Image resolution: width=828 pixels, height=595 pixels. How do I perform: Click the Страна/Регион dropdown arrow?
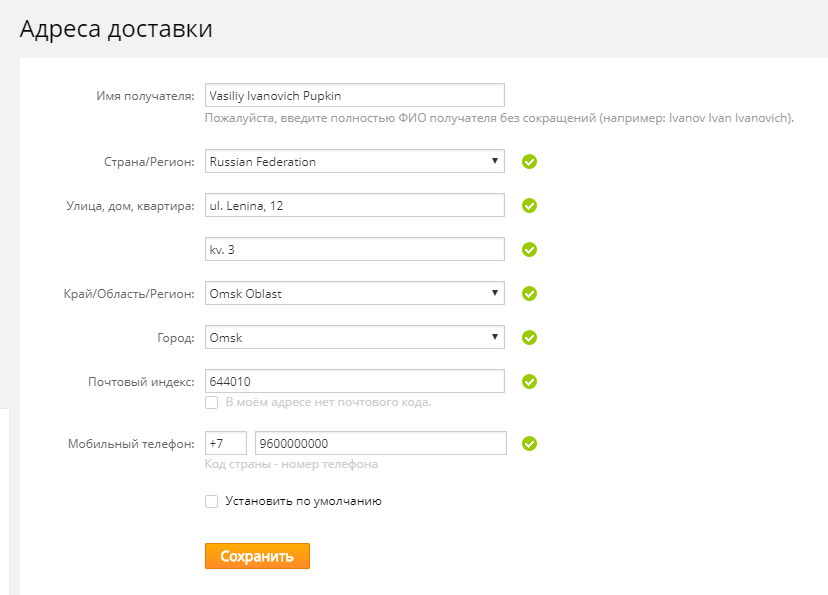[x=494, y=161]
